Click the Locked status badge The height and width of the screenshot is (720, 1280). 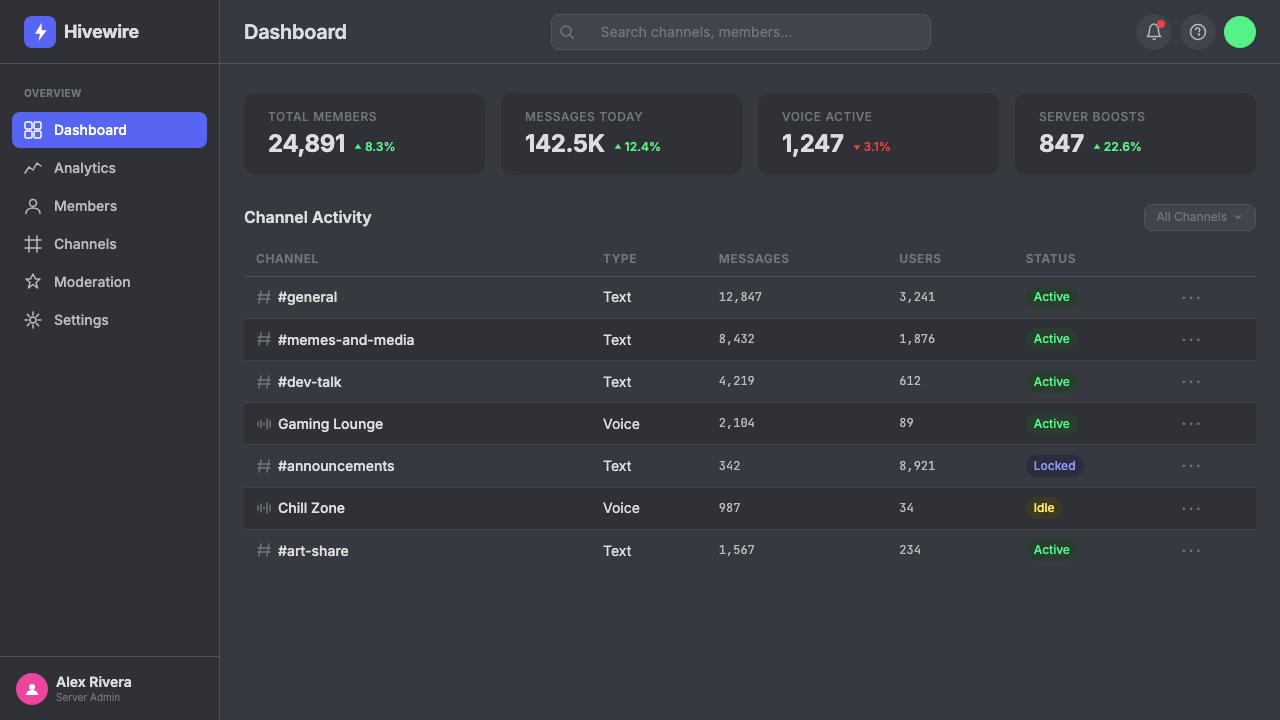point(1054,466)
